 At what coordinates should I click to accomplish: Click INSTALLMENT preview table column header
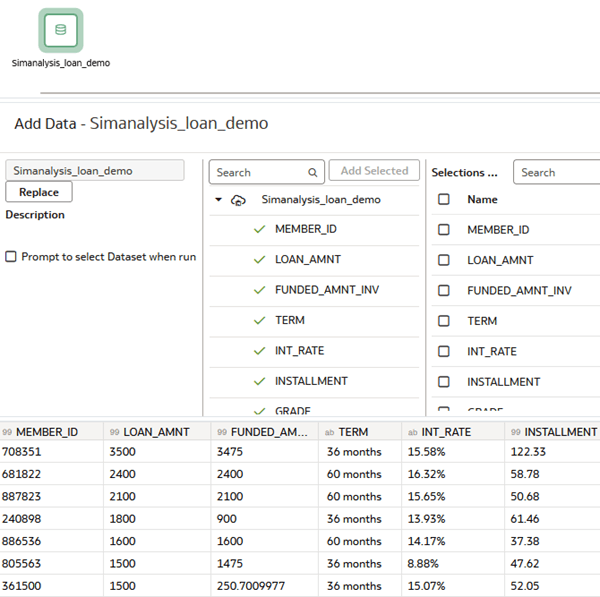pos(553,432)
